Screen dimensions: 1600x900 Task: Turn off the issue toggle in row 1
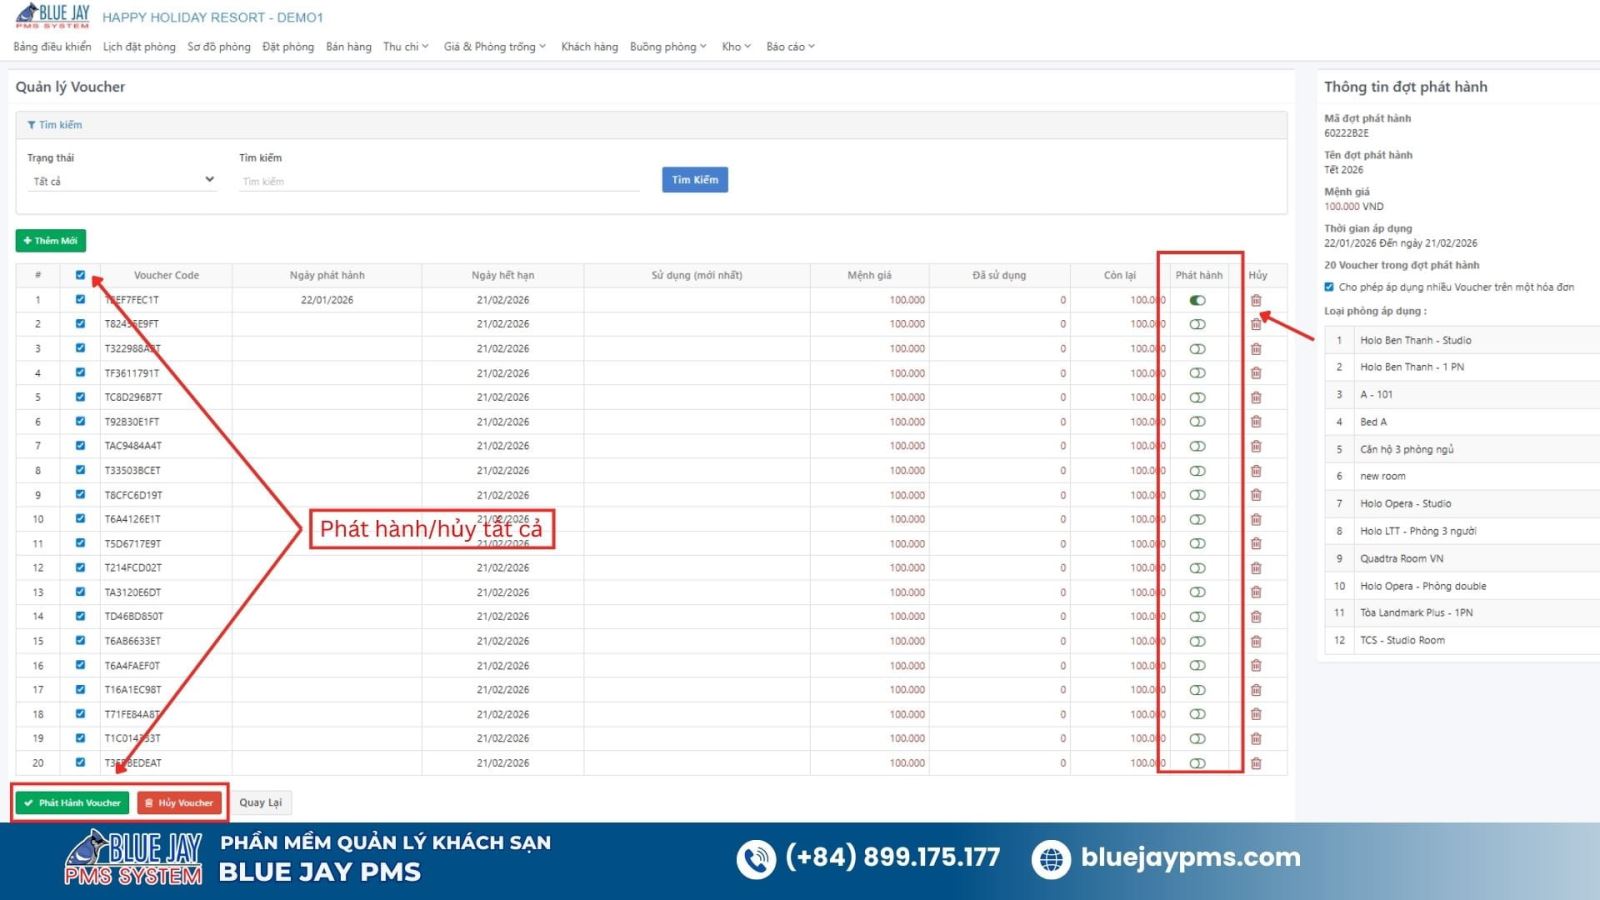[x=1197, y=300]
